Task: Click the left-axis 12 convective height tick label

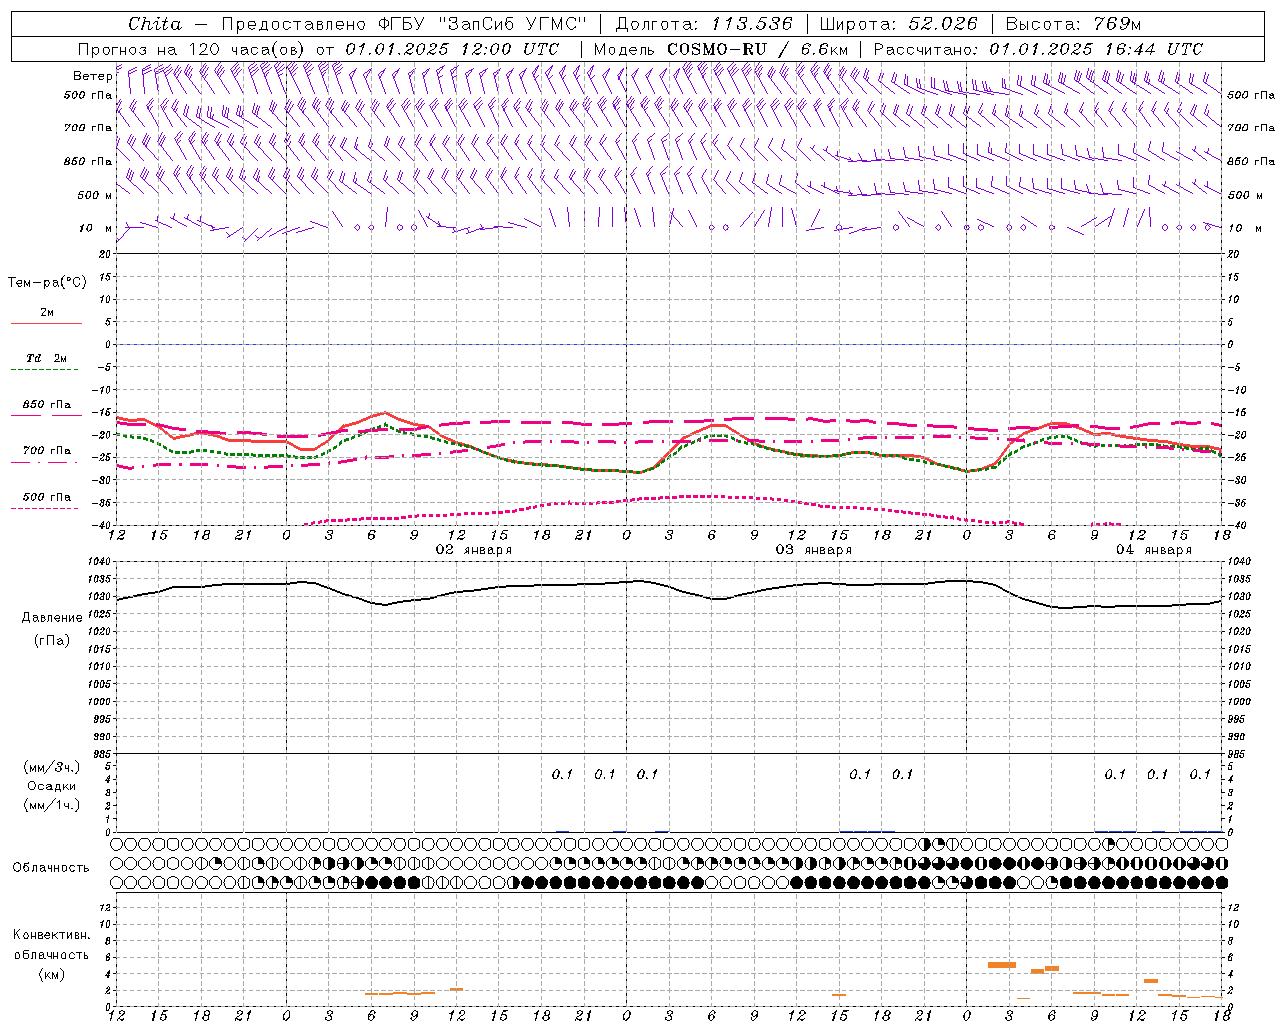Action: 107,908
